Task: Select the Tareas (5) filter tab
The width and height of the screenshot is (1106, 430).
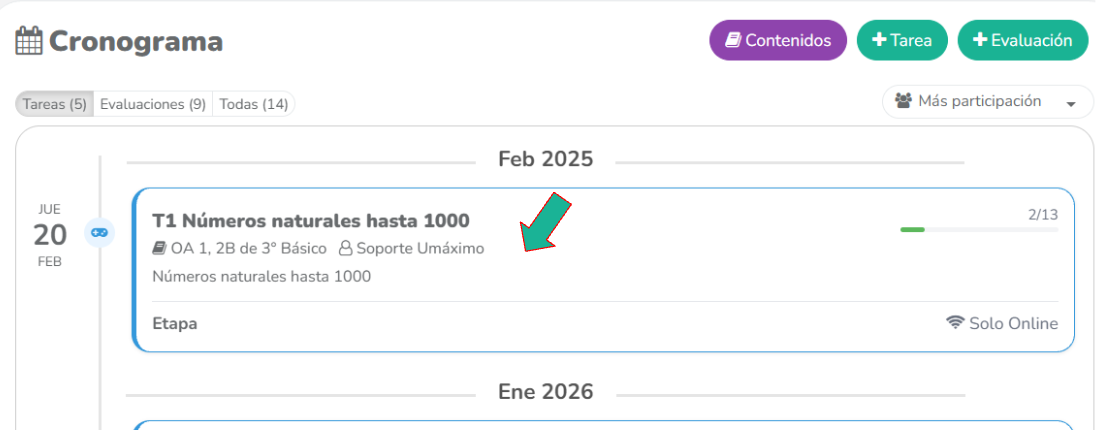Action: (55, 104)
